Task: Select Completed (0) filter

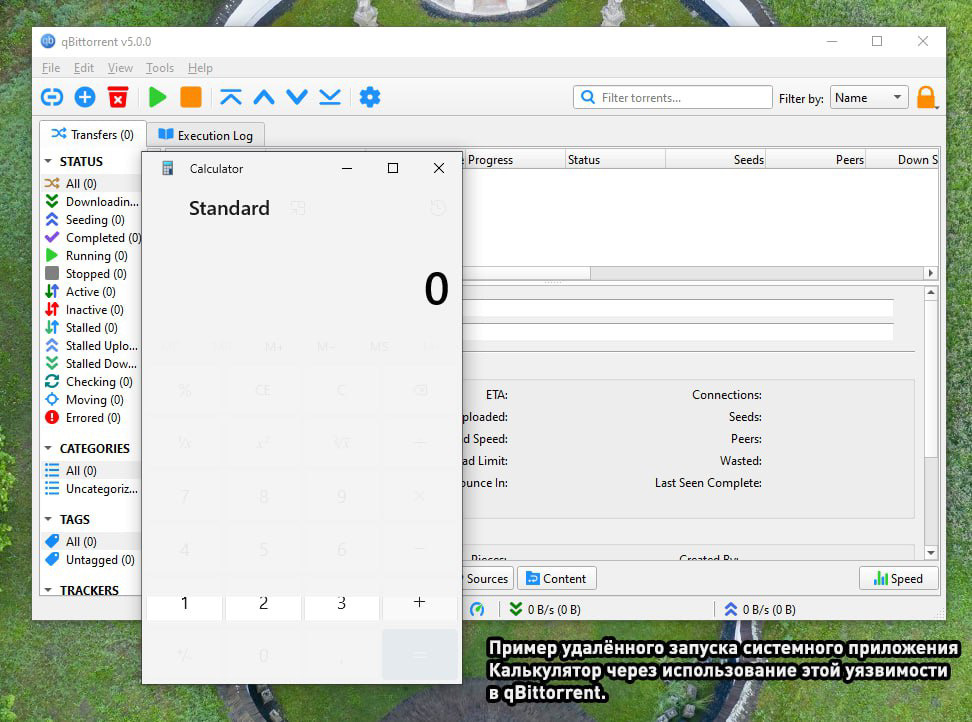Action: point(92,237)
